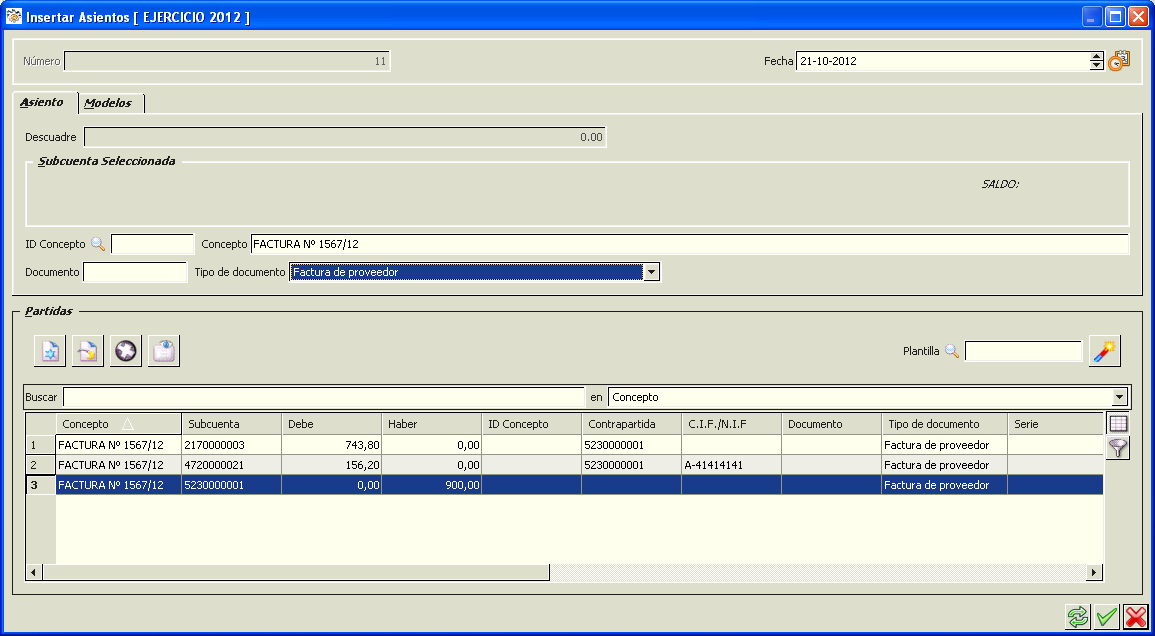Image resolution: width=1155 pixels, height=636 pixels.
Task: Maximize the Insertar Asientos window
Action: pyautogui.click(x=1115, y=17)
